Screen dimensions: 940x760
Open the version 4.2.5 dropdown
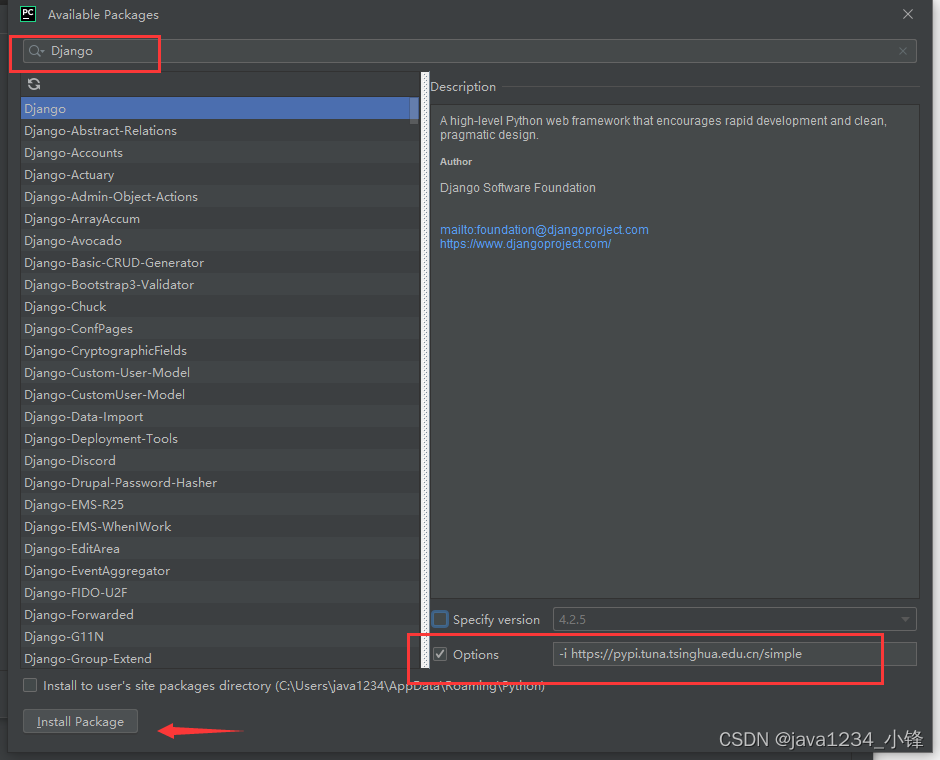point(734,619)
